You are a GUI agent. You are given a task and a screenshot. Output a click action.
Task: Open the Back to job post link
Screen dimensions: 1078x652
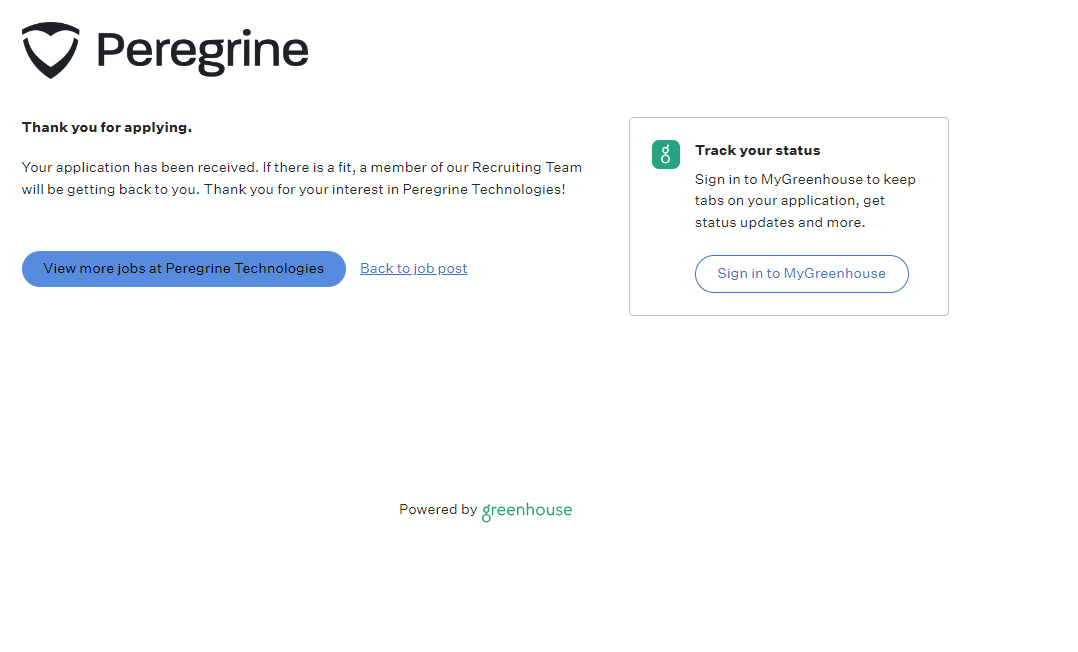pos(413,268)
